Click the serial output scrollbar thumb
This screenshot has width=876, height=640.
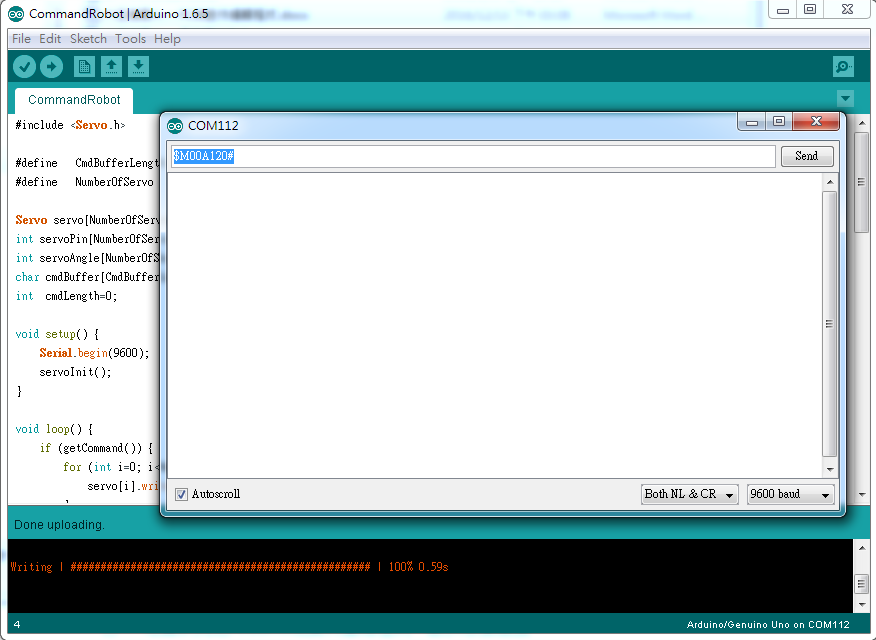click(x=830, y=324)
